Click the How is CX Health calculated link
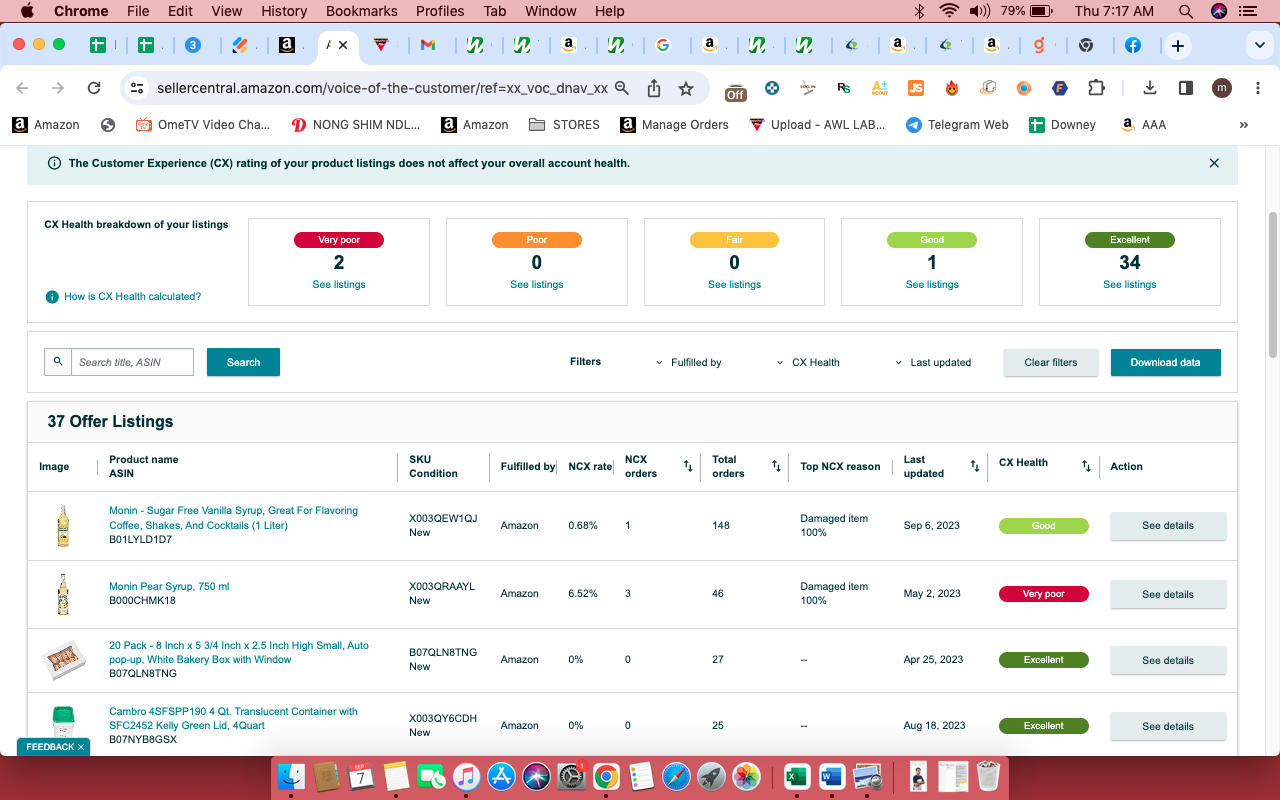 pyautogui.click(x=132, y=297)
